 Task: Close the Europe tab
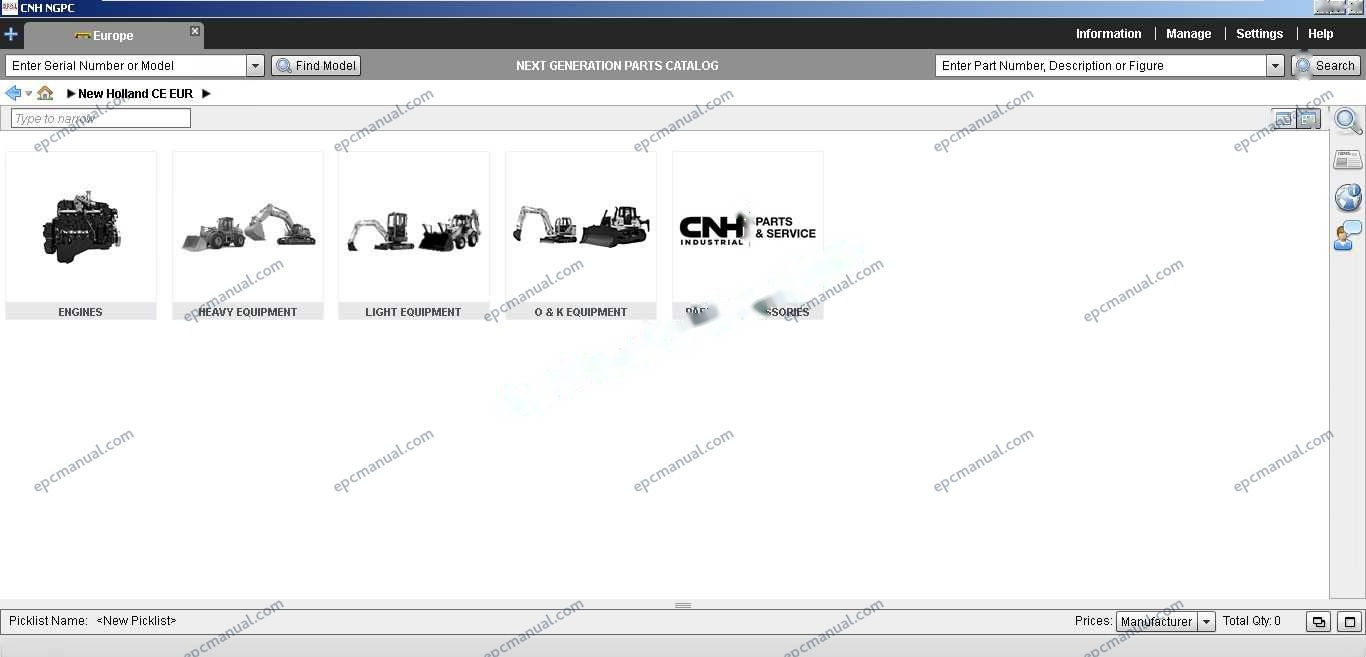point(195,31)
